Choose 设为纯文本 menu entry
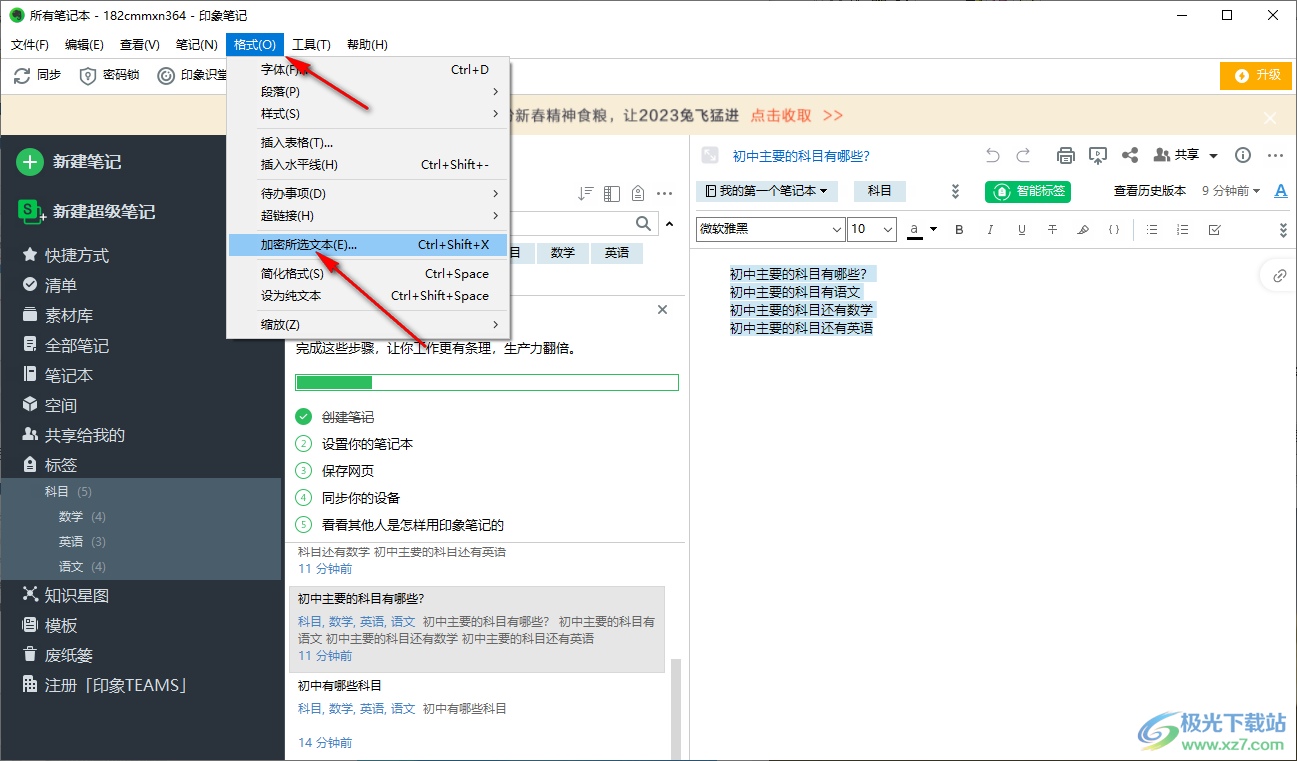This screenshot has height=761, width=1297. (x=368, y=296)
